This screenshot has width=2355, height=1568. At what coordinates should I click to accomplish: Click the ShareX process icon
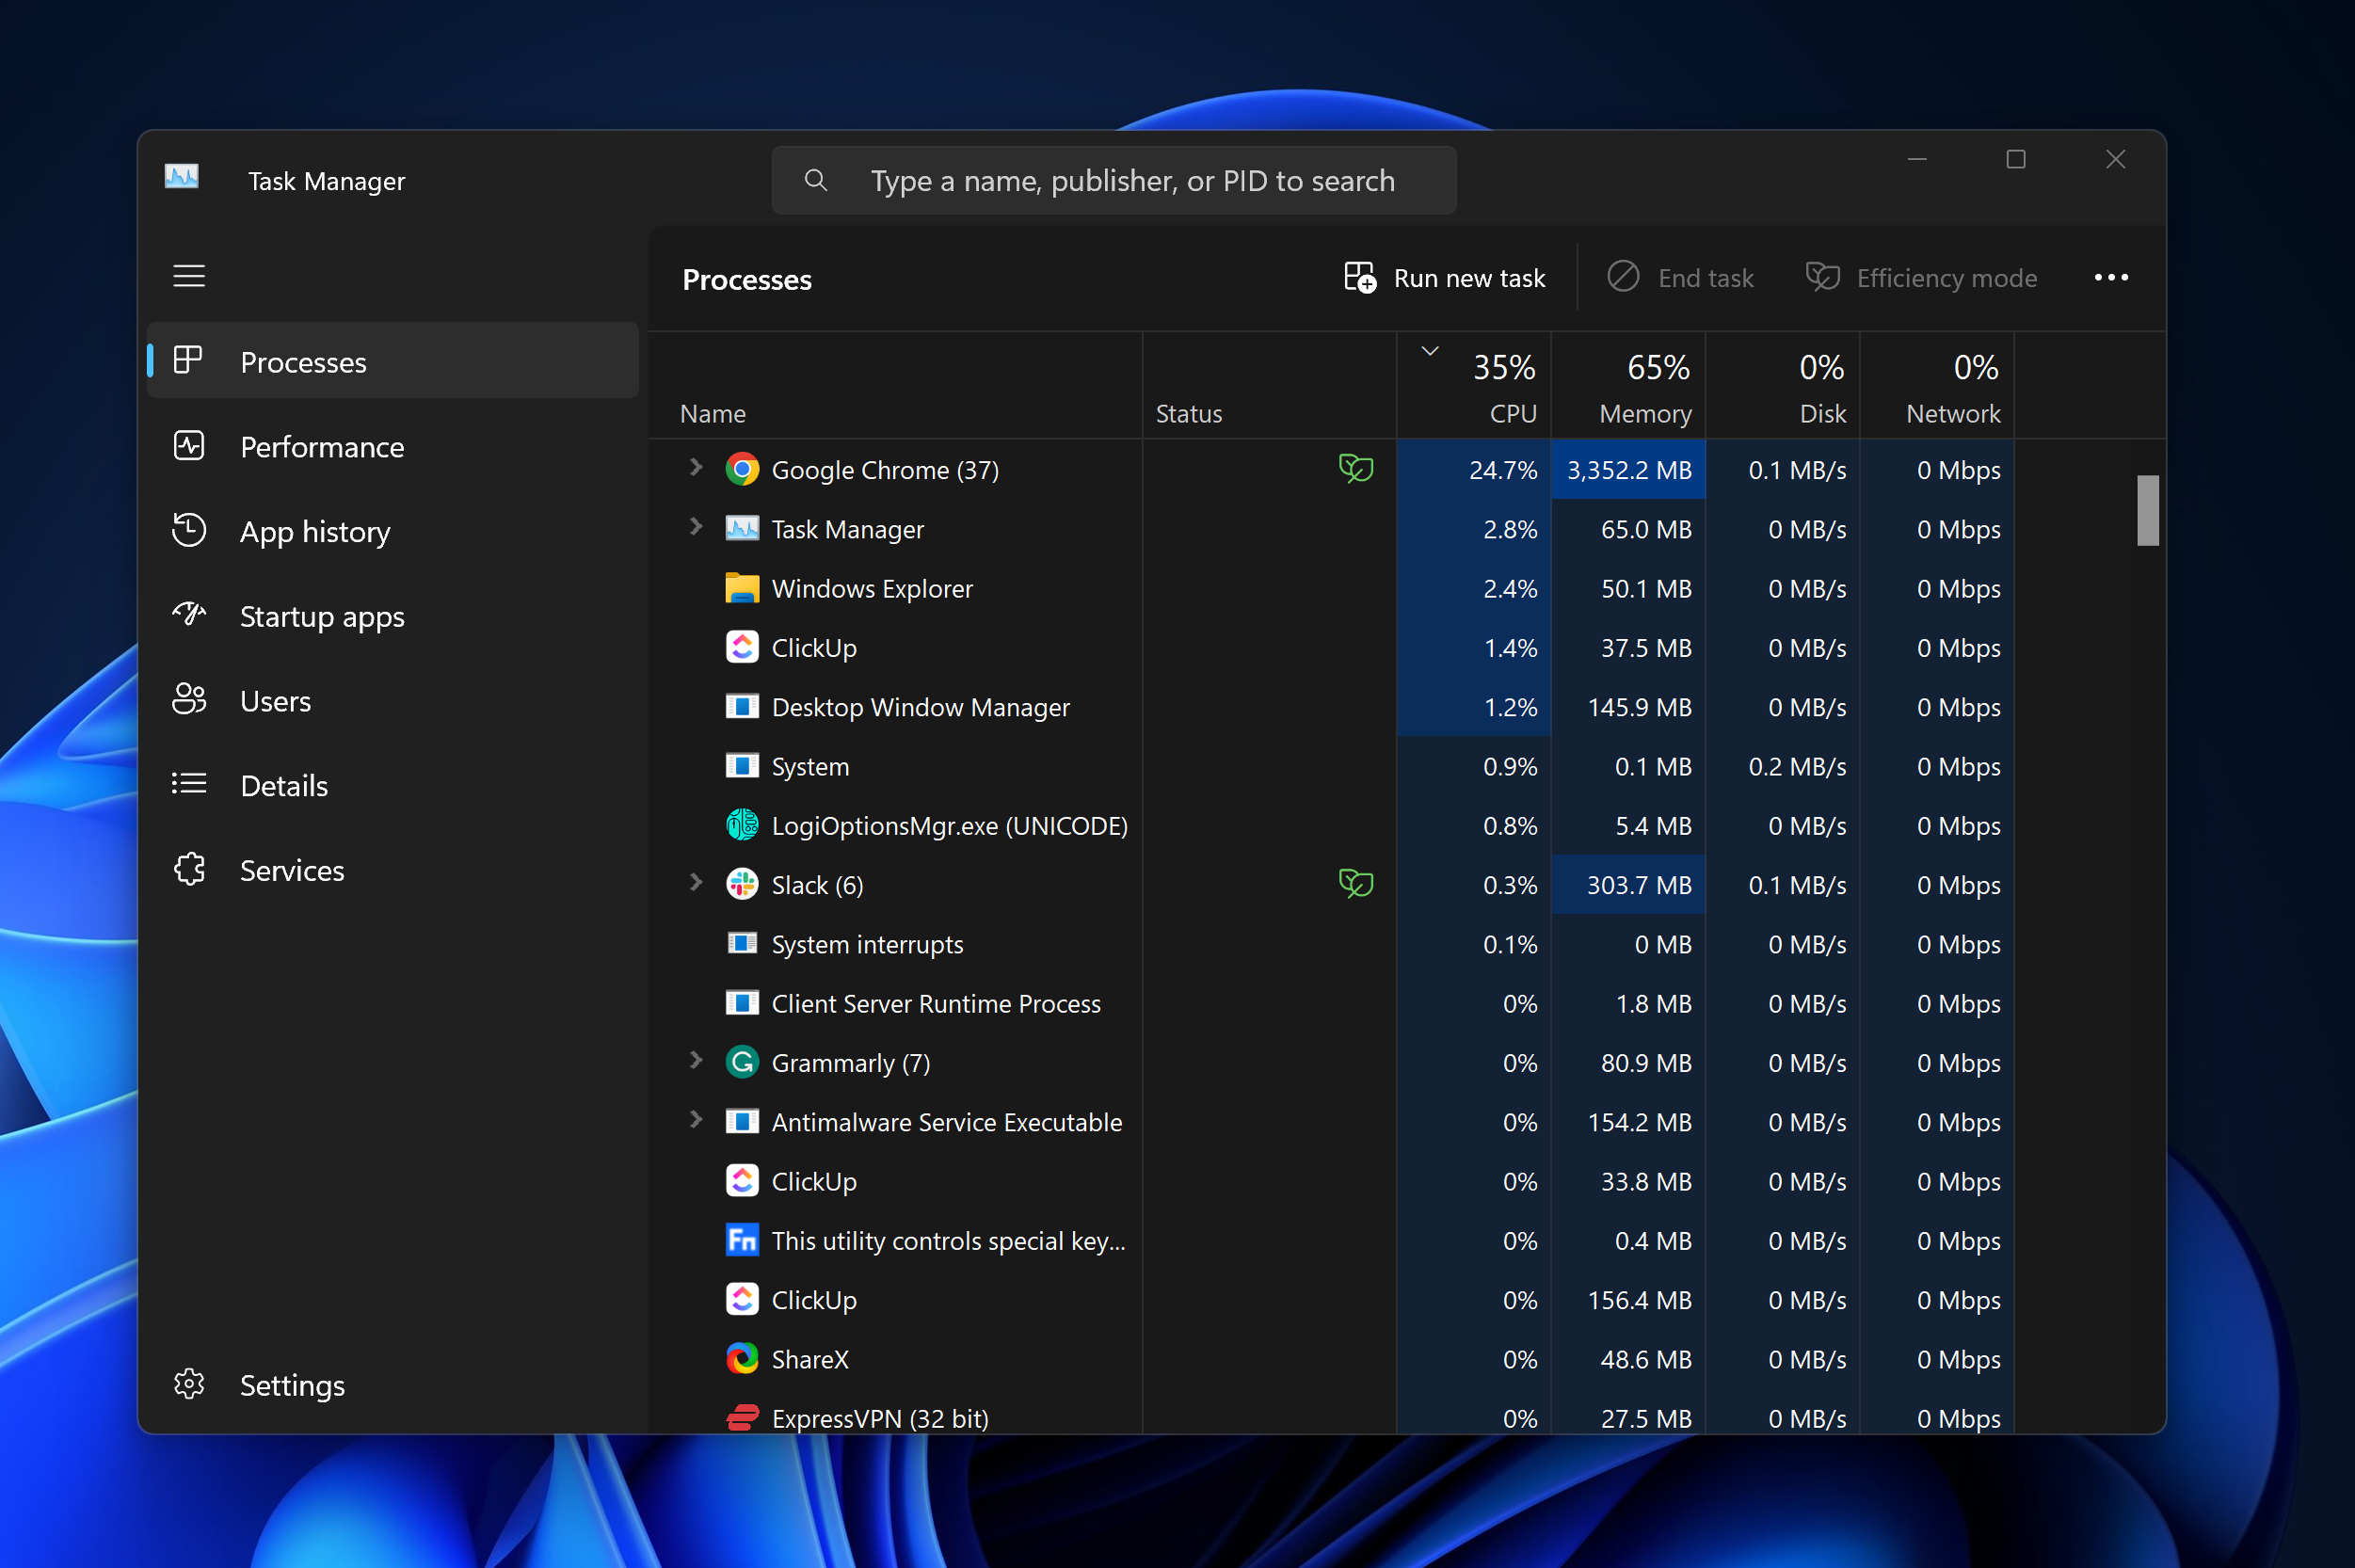(x=742, y=1360)
